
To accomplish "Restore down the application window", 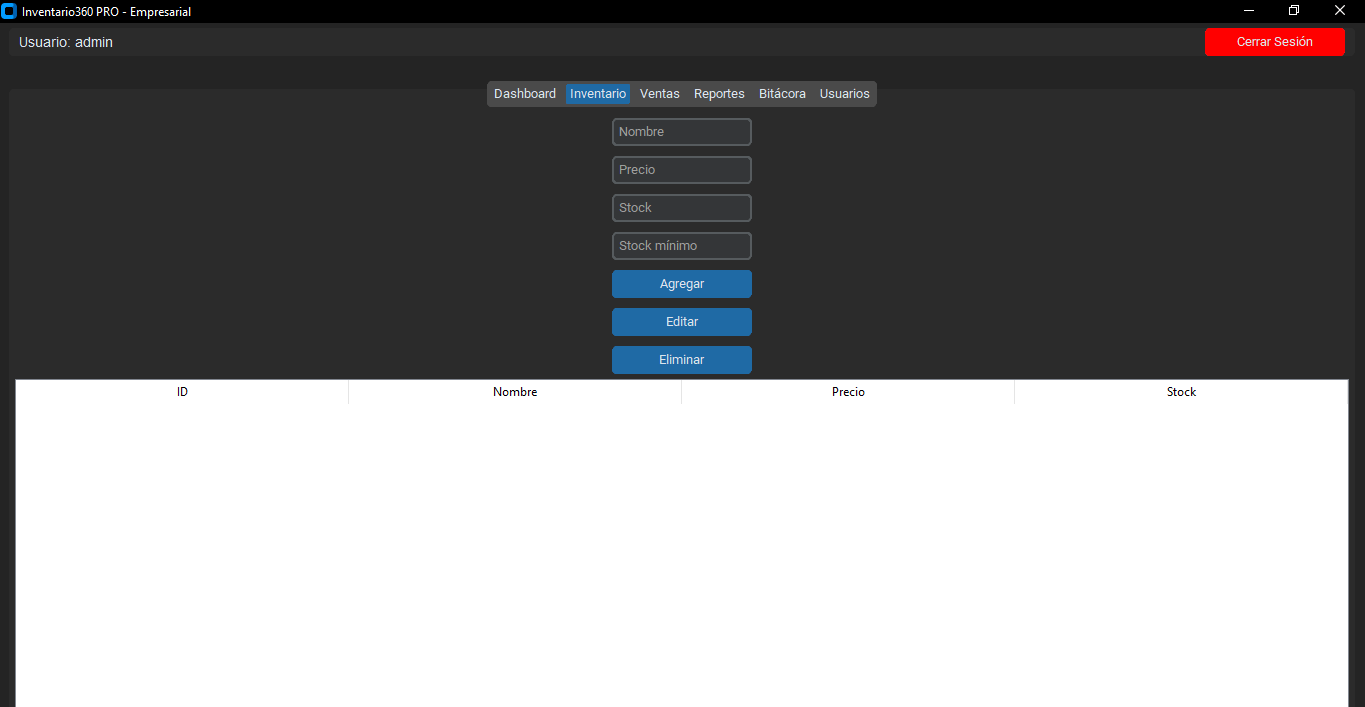I will point(1294,11).
